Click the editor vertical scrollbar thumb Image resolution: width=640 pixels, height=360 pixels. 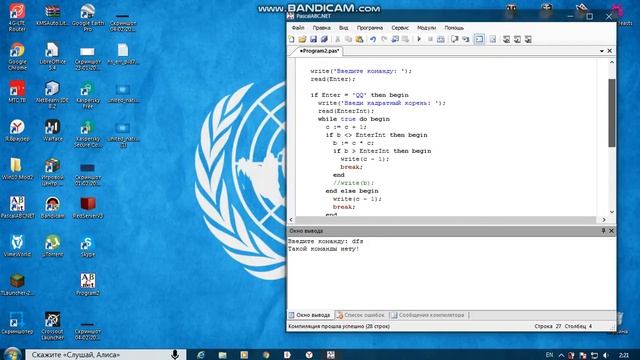(612, 113)
